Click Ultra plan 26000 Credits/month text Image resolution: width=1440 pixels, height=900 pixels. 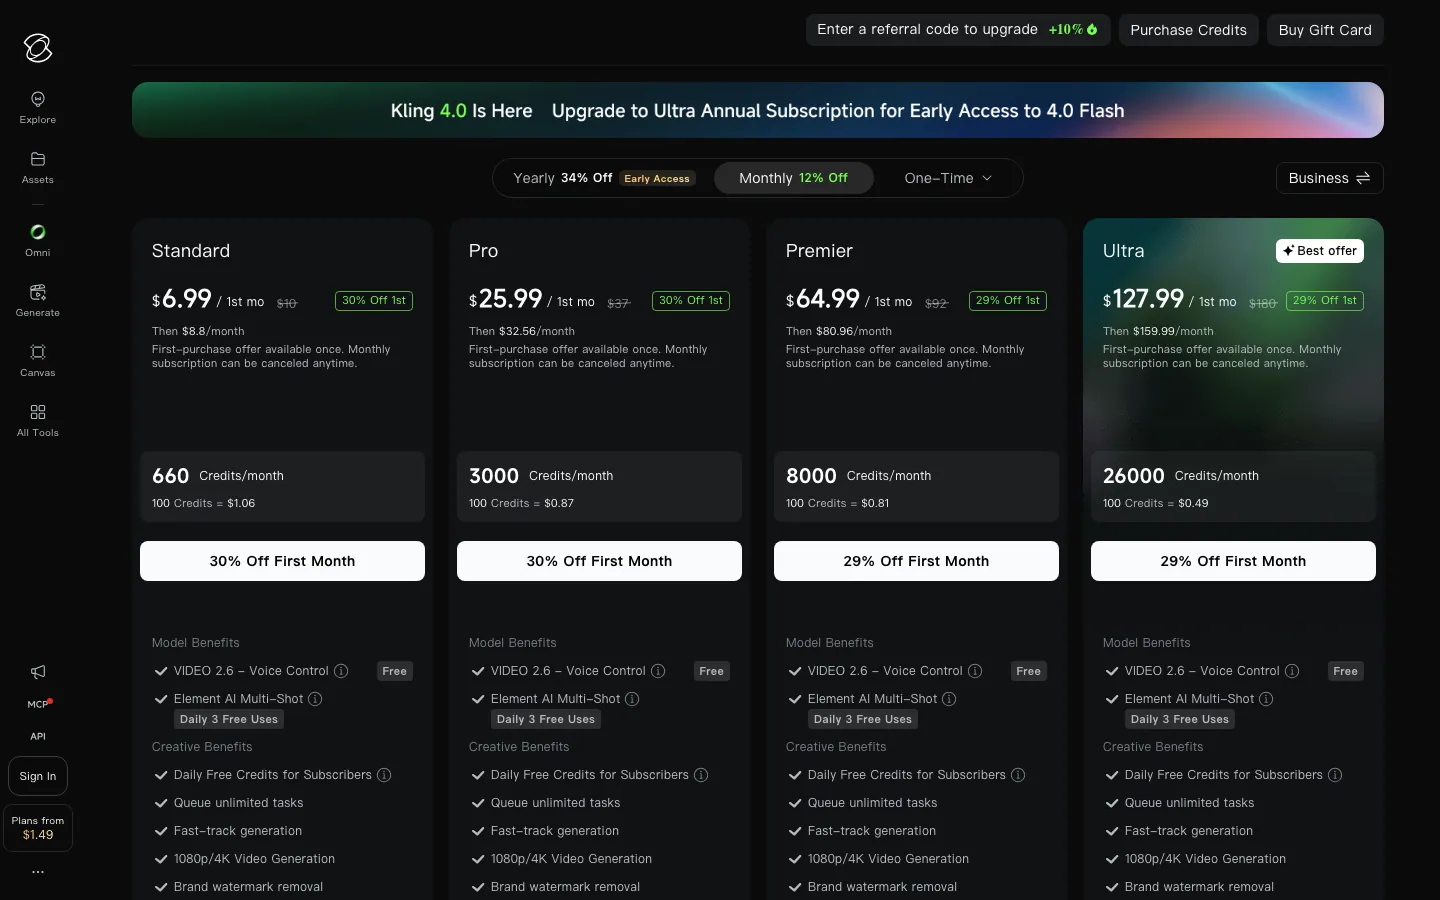[1181, 476]
